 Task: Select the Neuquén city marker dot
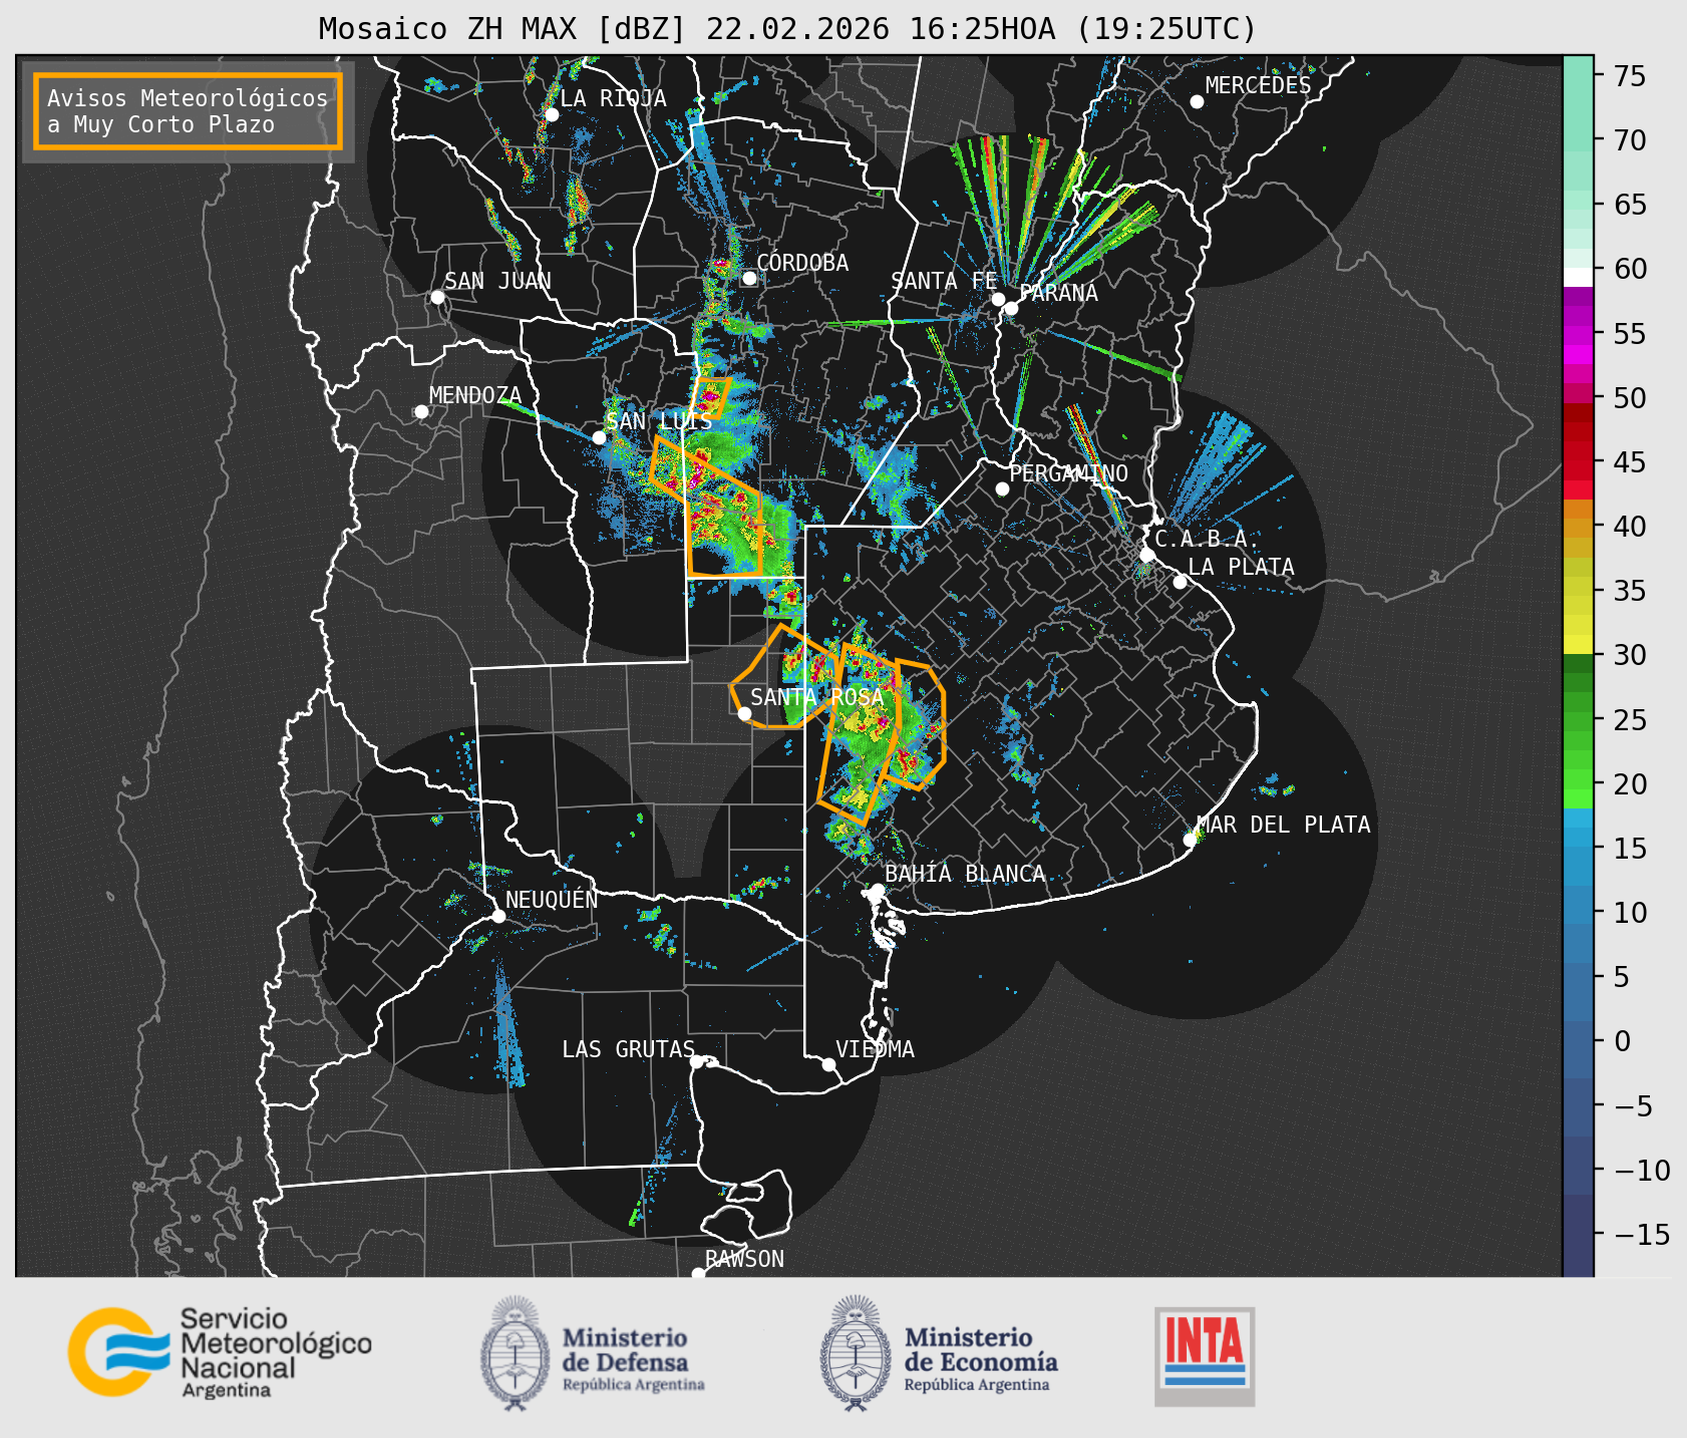click(x=498, y=916)
